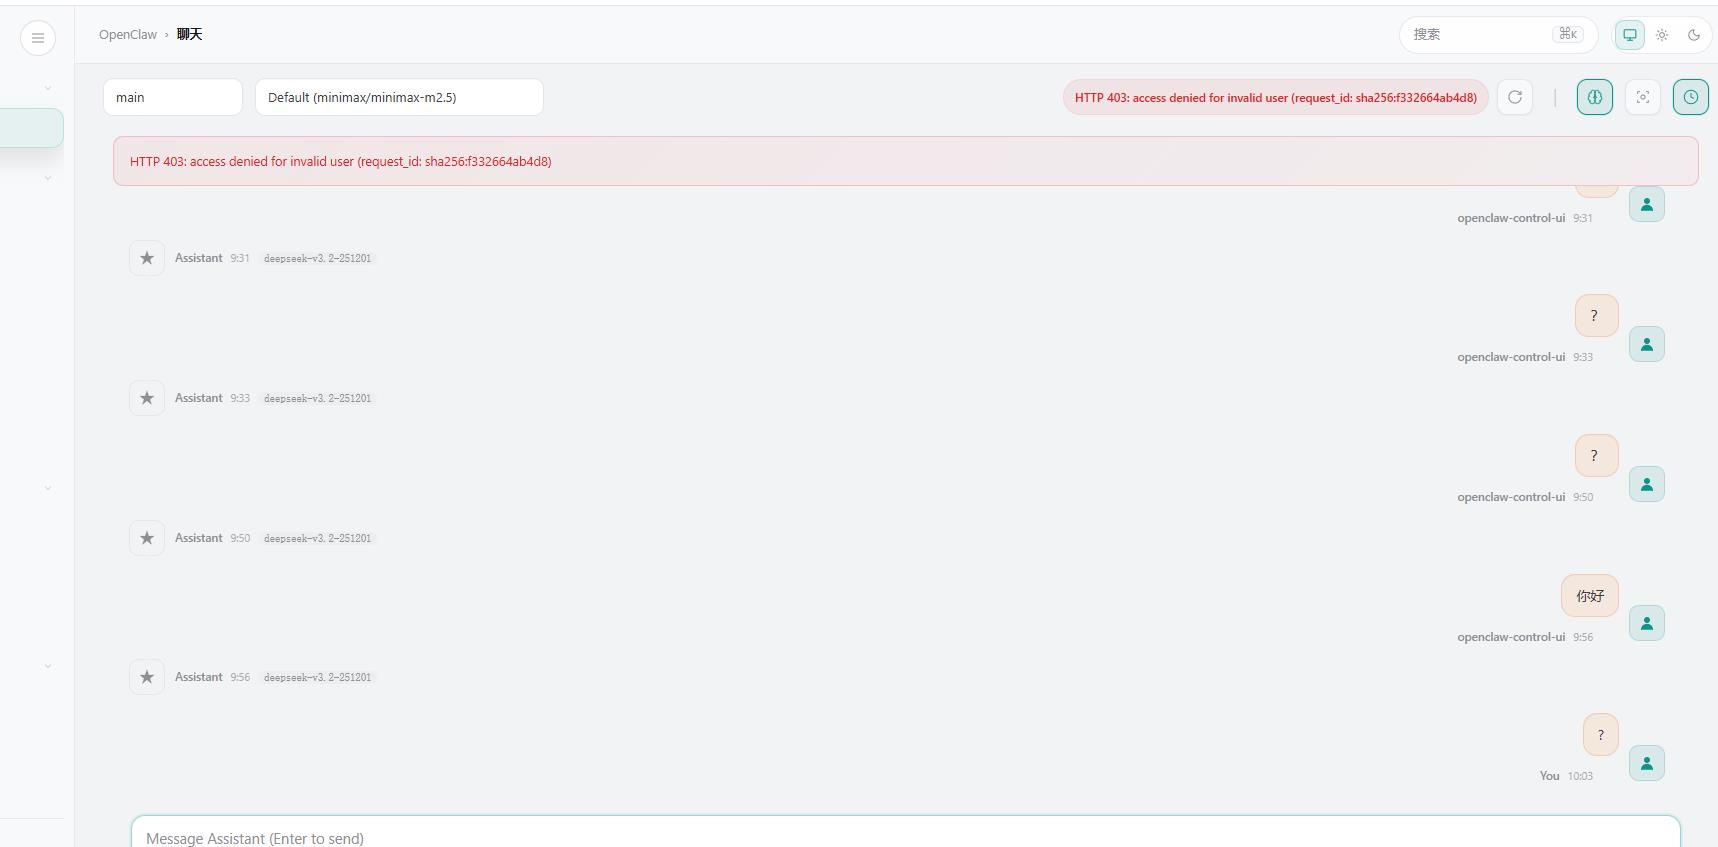Screen dimensions: 1718x847
Task: Expand the topmost sidebar chevron section
Action: click(x=48, y=88)
